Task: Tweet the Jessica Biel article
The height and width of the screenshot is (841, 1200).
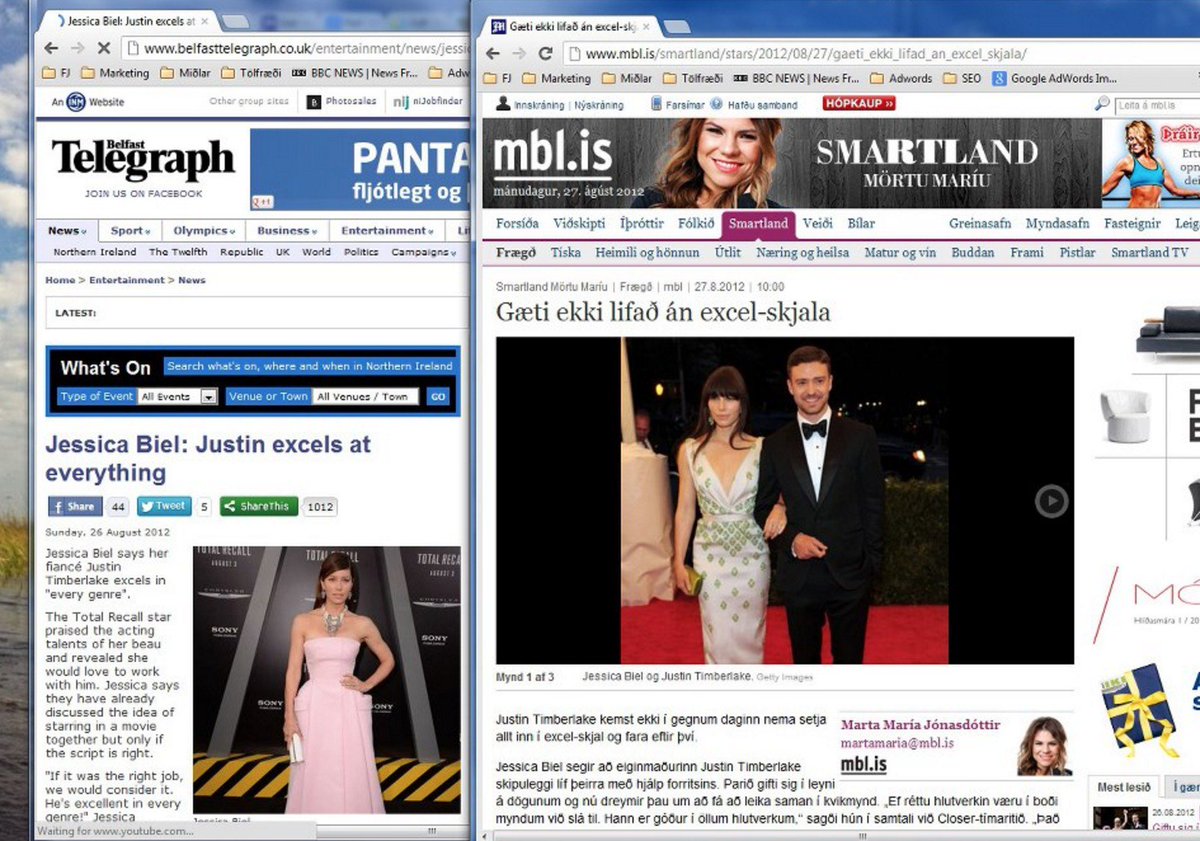Action: click(164, 506)
